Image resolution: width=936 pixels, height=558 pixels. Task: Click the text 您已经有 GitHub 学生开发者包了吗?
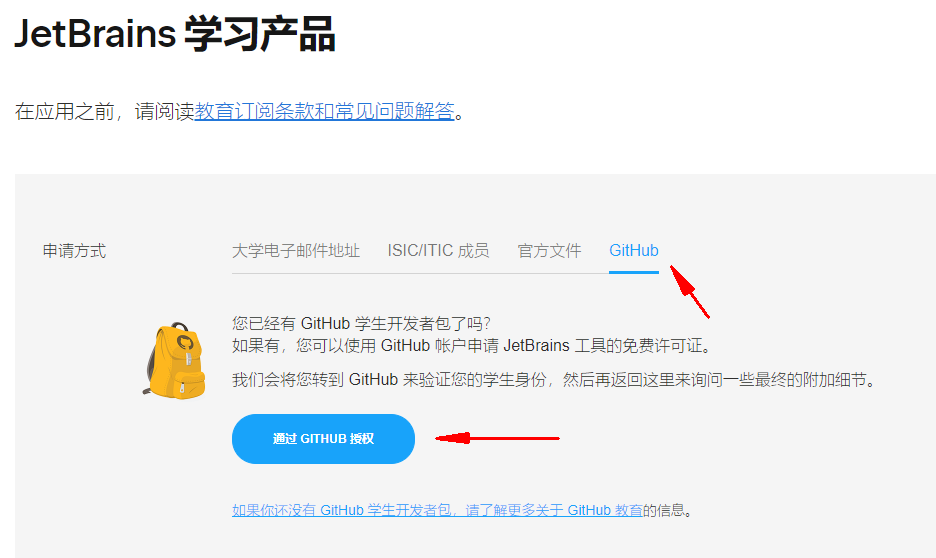[x=361, y=323]
